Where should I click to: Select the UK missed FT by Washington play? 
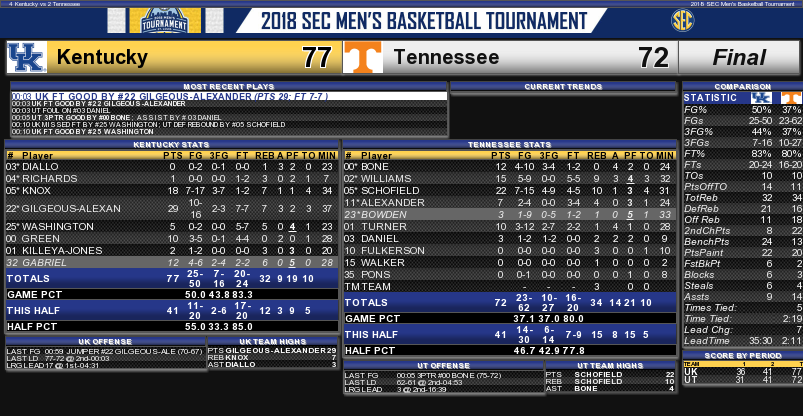[229, 124]
